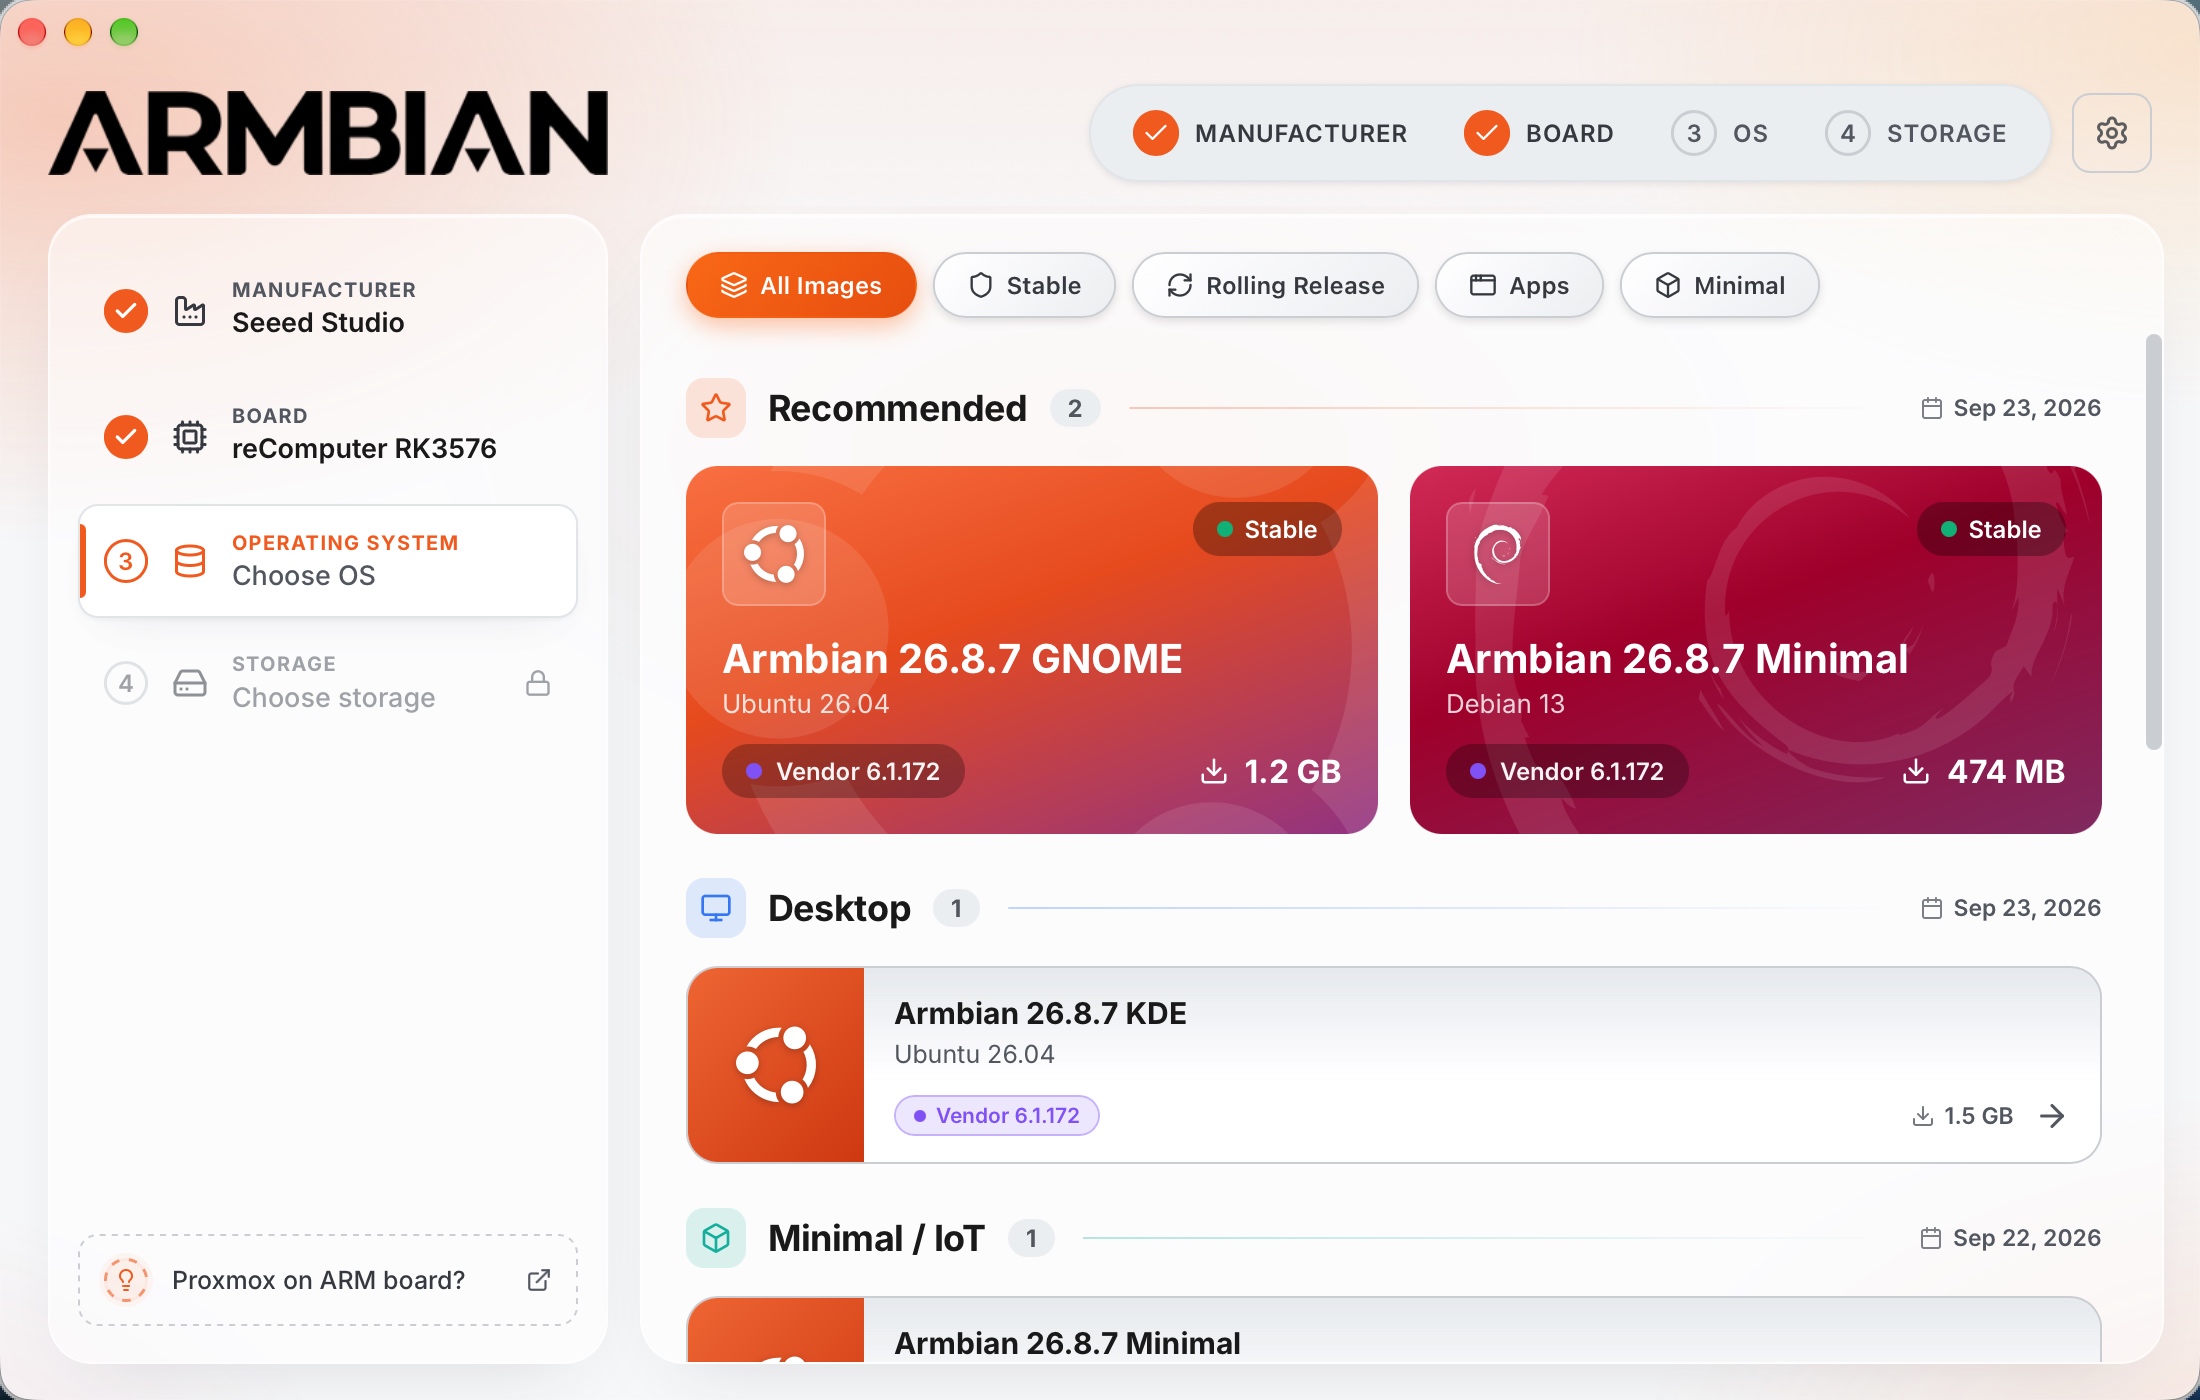Filter by Stable images
This screenshot has height=1400, width=2200.
(x=1024, y=285)
